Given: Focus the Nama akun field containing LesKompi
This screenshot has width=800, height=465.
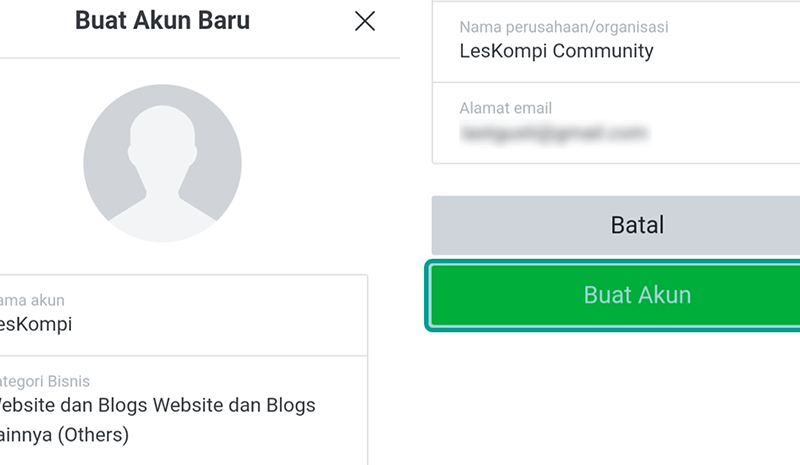Looking at the screenshot, I should tap(183, 315).
